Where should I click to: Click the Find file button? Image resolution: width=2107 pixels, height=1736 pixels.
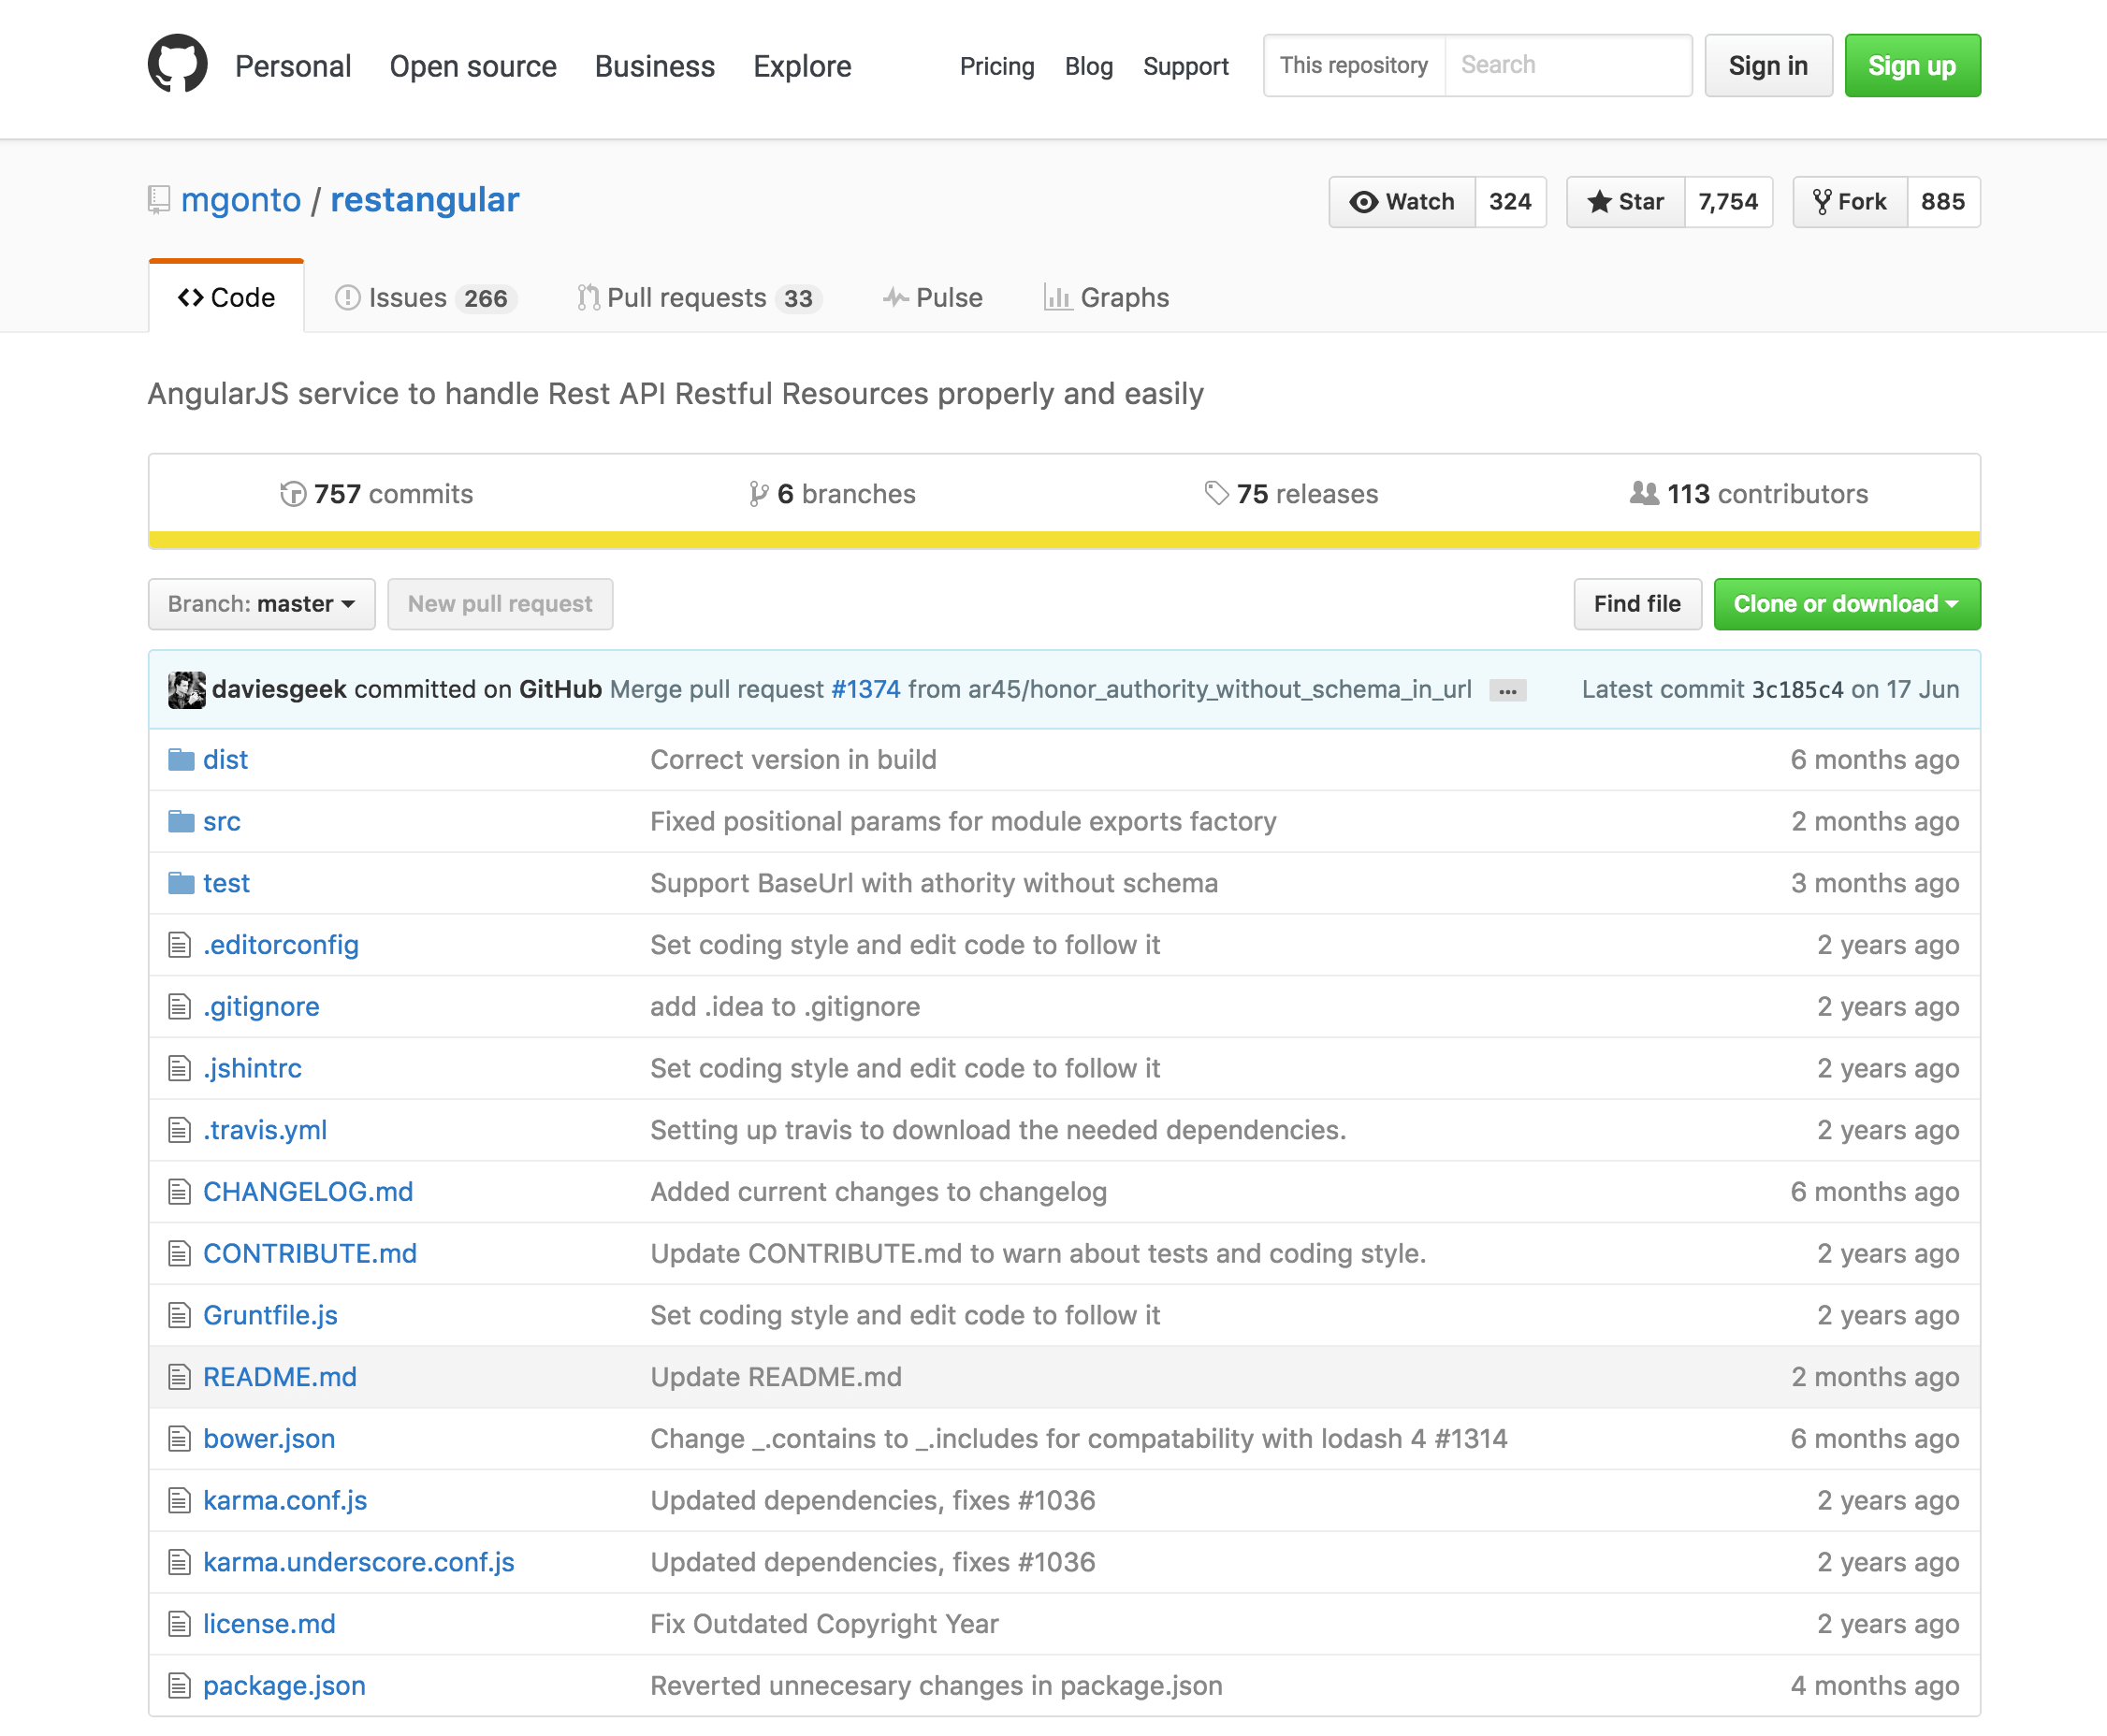coord(1637,604)
